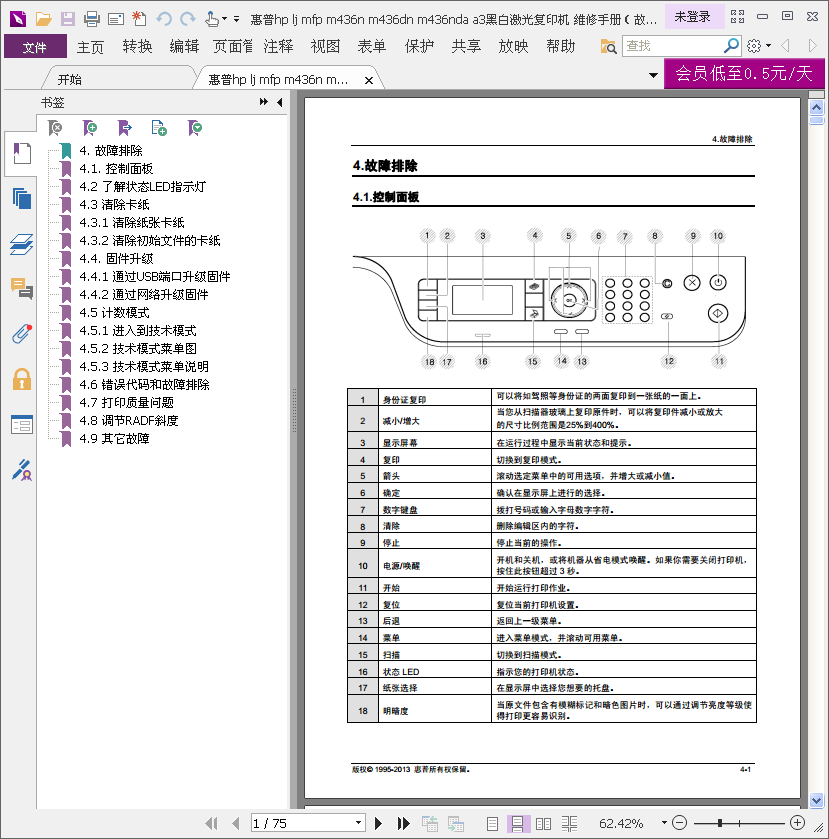829x839 pixels.
Task: Select bookmark 4.6 错误代码和故障排除
Action: (144, 384)
